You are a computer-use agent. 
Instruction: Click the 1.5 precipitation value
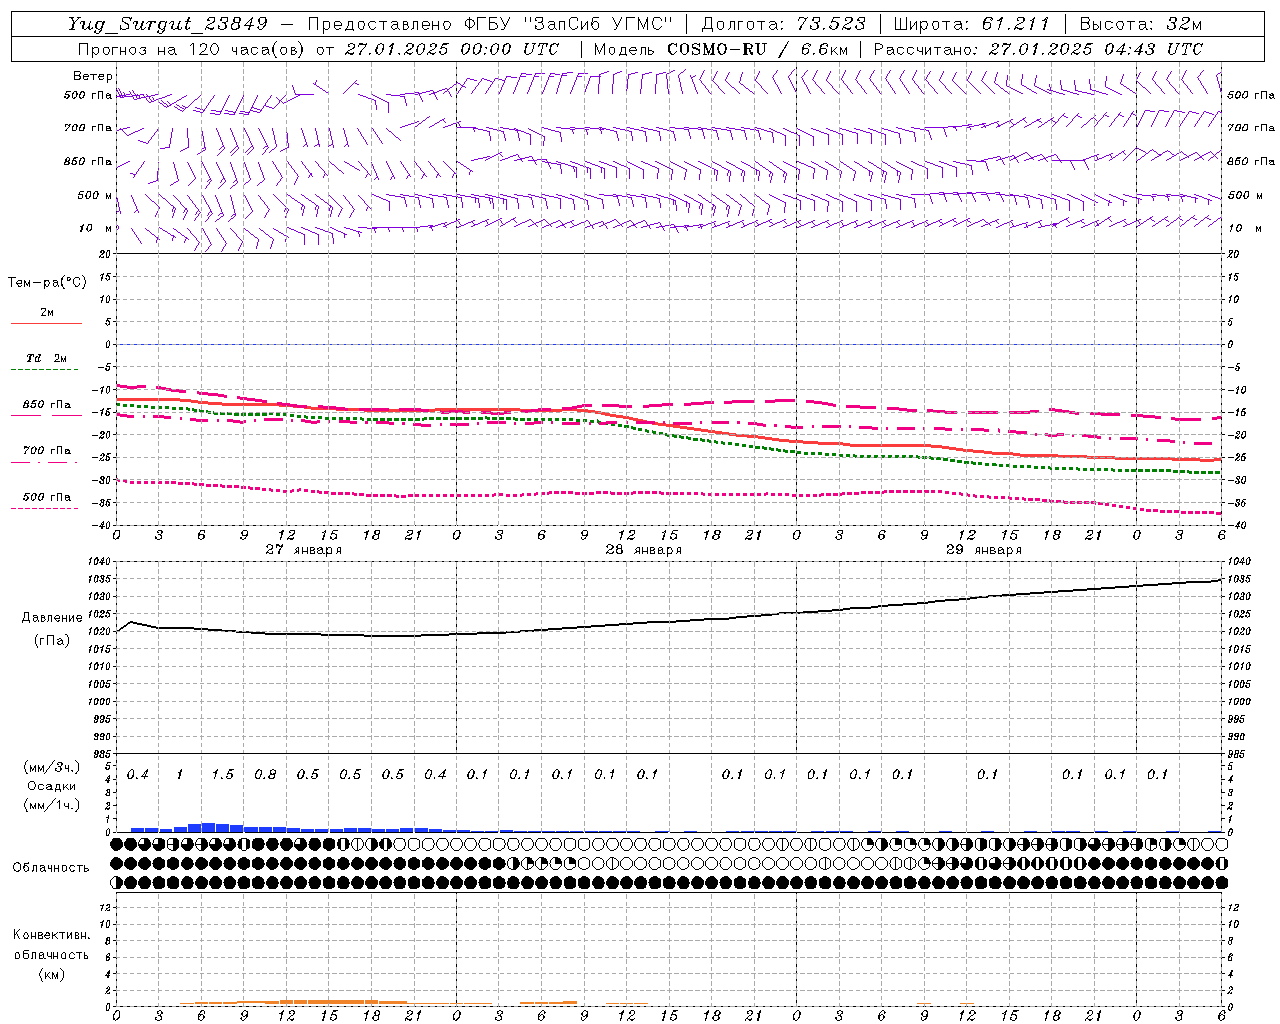point(222,775)
